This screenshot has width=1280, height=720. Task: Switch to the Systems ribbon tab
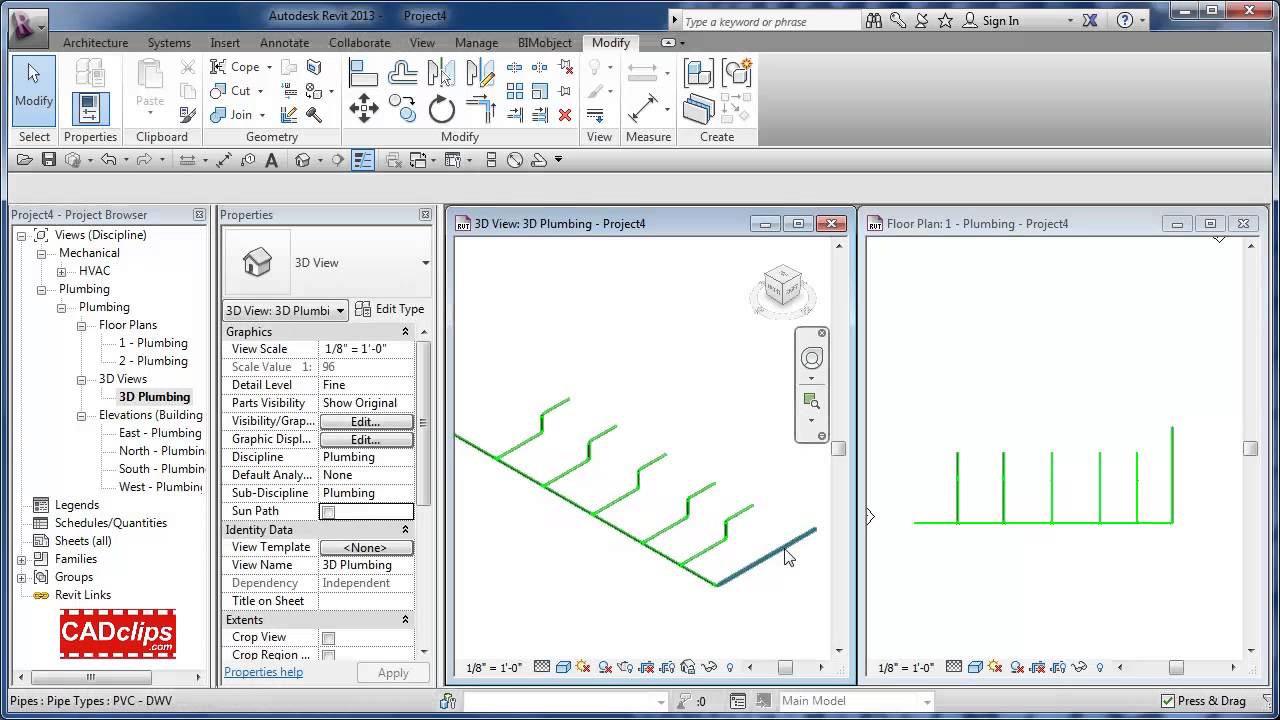[x=169, y=43]
